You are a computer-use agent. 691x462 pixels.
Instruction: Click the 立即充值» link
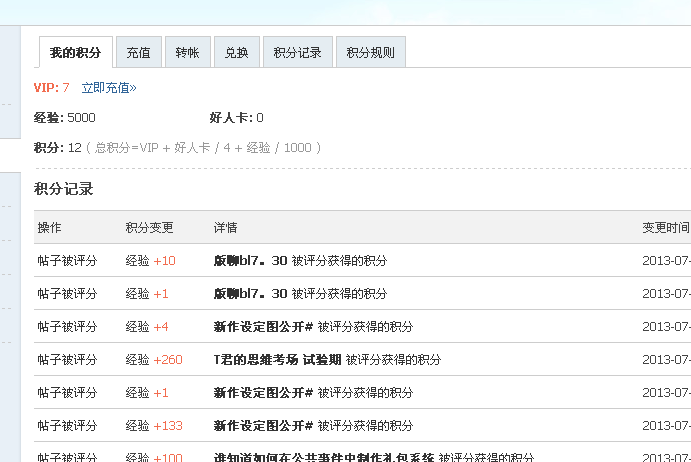(109, 88)
